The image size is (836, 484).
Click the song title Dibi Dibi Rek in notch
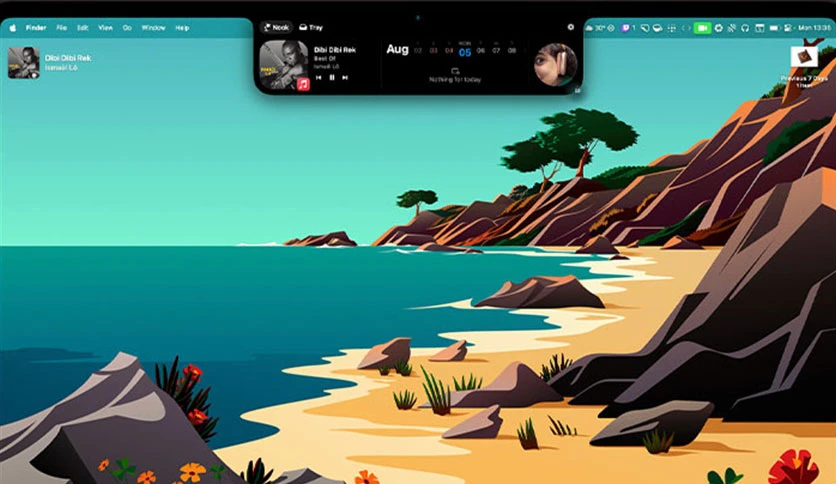tap(335, 50)
